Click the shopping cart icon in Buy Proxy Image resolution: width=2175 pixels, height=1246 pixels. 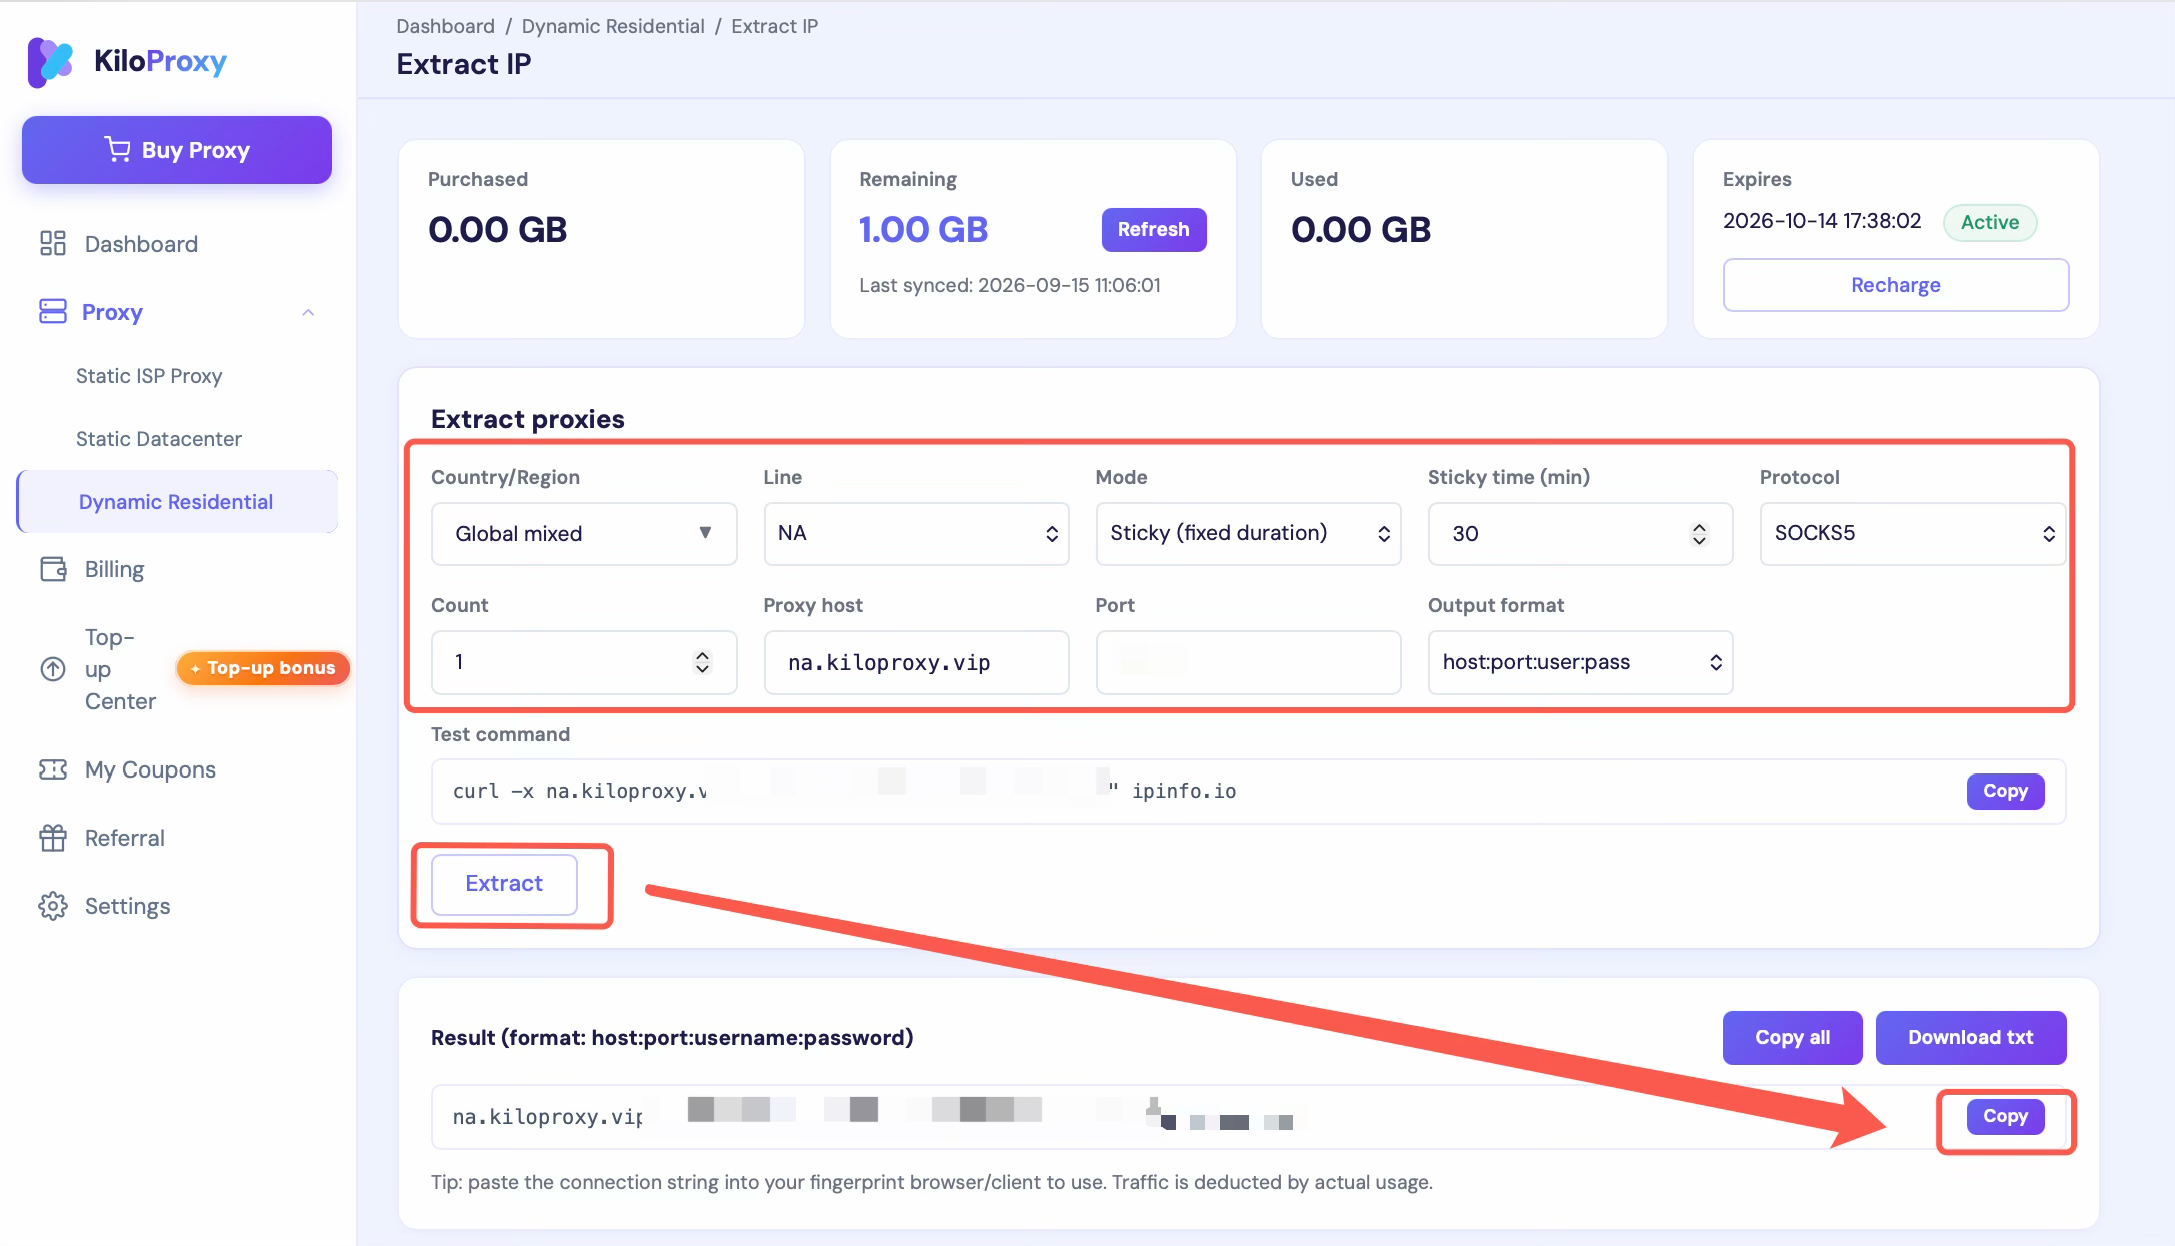pyautogui.click(x=118, y=149)
